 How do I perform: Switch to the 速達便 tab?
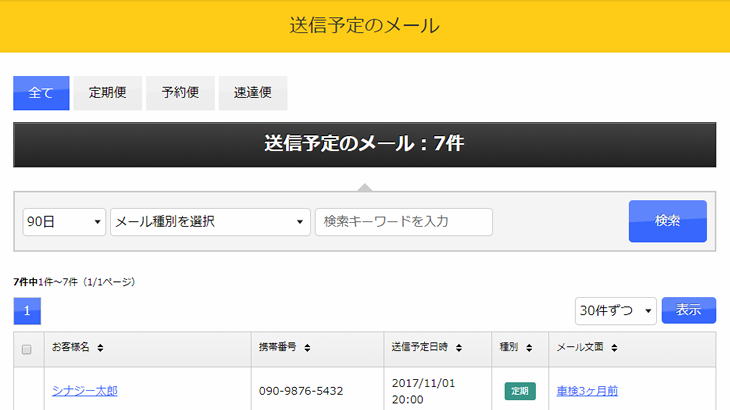click(253, 93)
